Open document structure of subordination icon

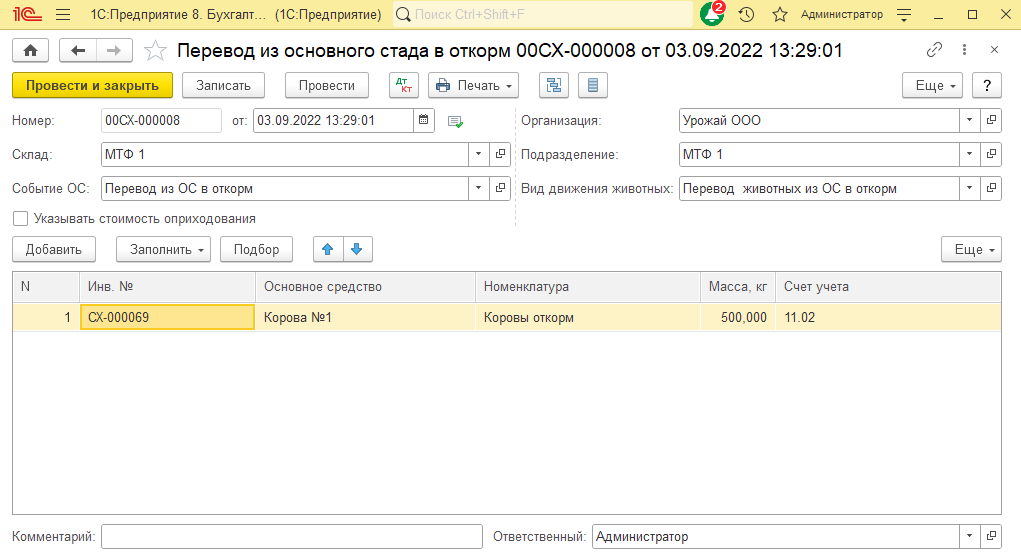(x=553, y=85)
